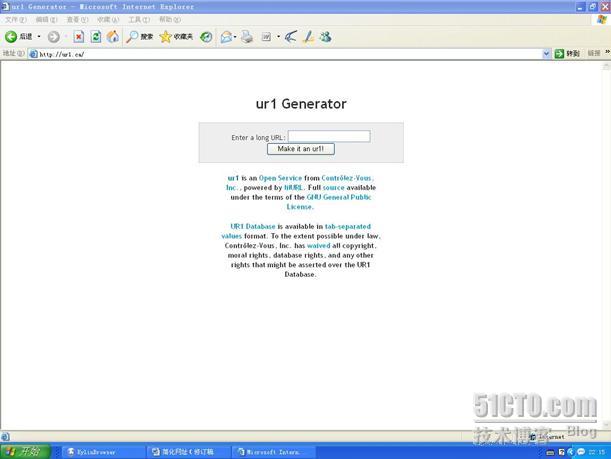Go to the Home page icon

[x=113, y=37]
